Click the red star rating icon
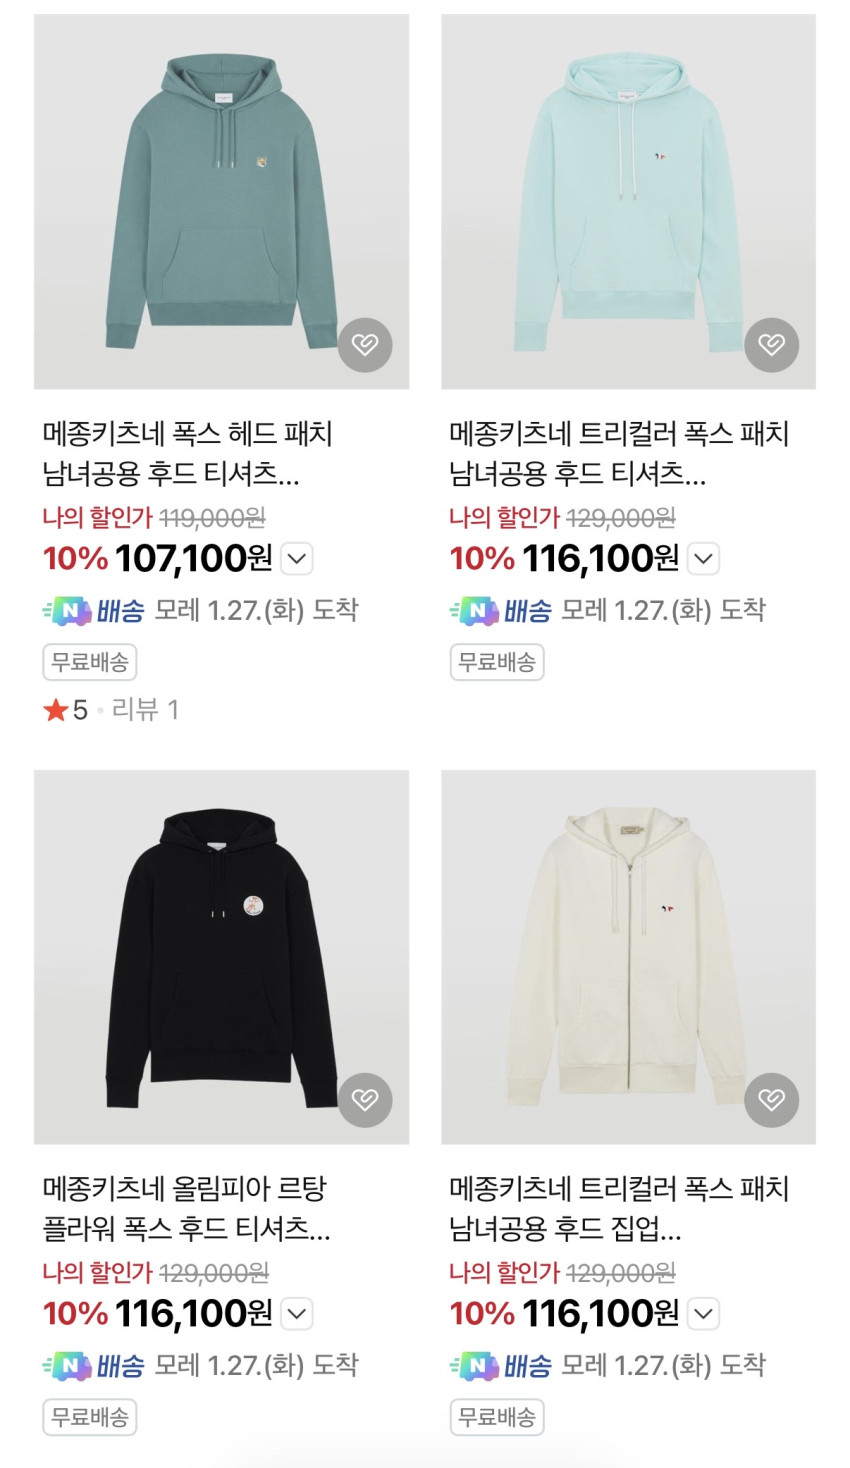The width and height of the screenshot is (850, 1468). tap(55, 710)
